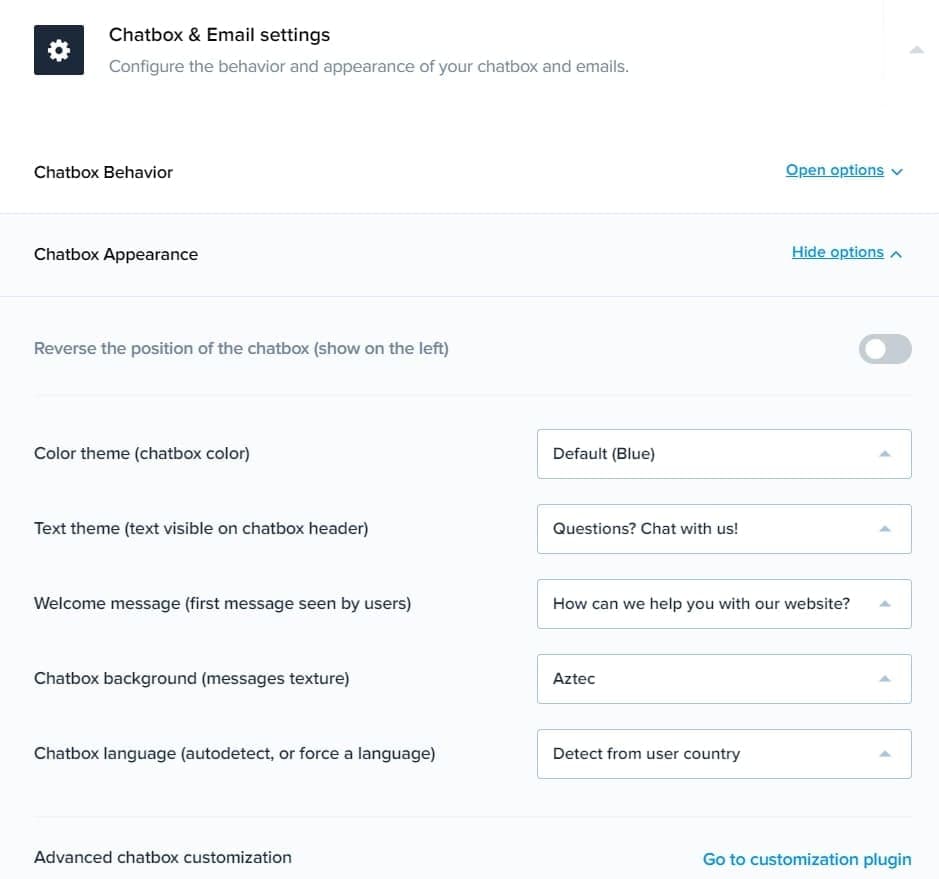Click the Chatbox Appearance section header
The height and width of the screenshot is (879, 939).
pyautogui.click(x=116, y=254)
